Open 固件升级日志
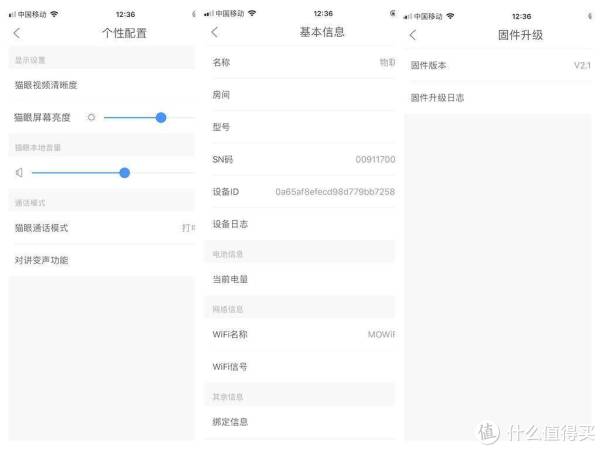The height and width of the screenshot is (450, 600). pos(500,97)
